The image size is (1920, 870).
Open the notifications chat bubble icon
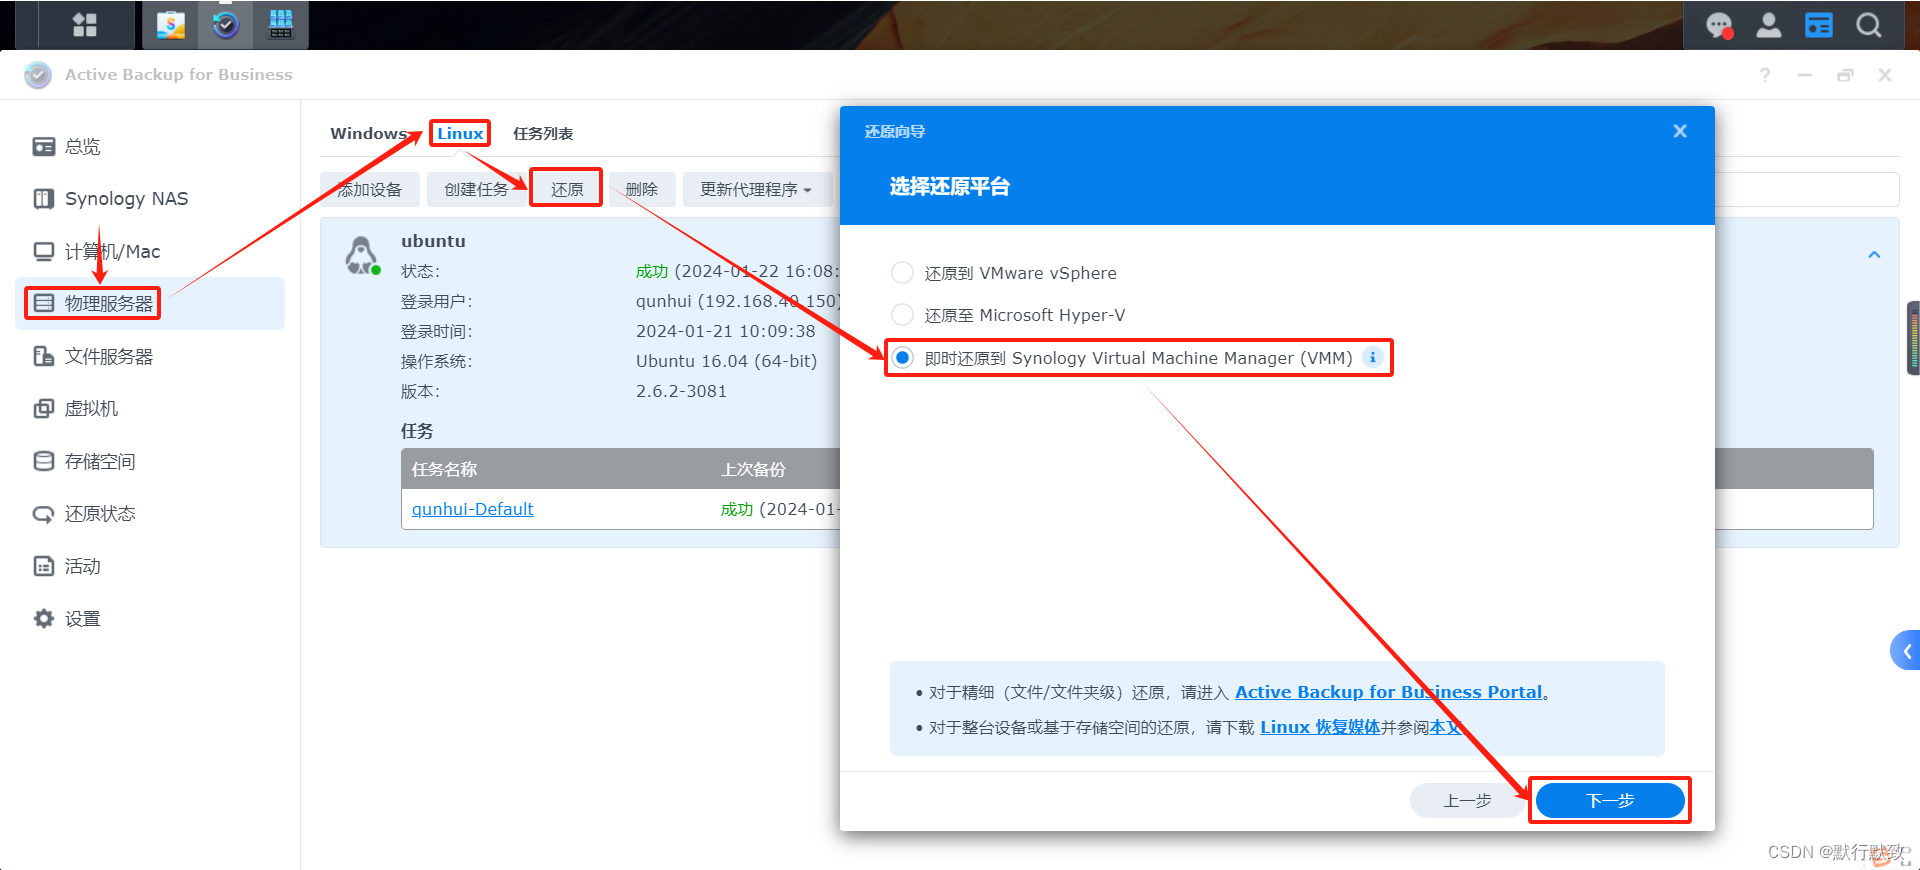(x=1719, y=25)
